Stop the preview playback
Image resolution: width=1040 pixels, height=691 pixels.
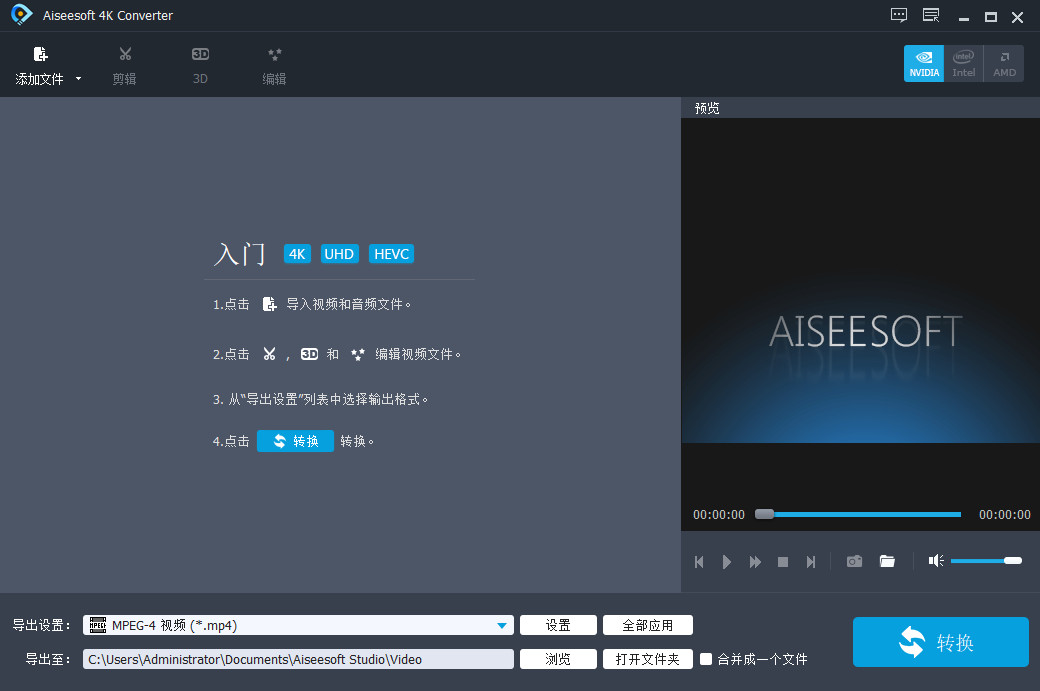(783, 562)
